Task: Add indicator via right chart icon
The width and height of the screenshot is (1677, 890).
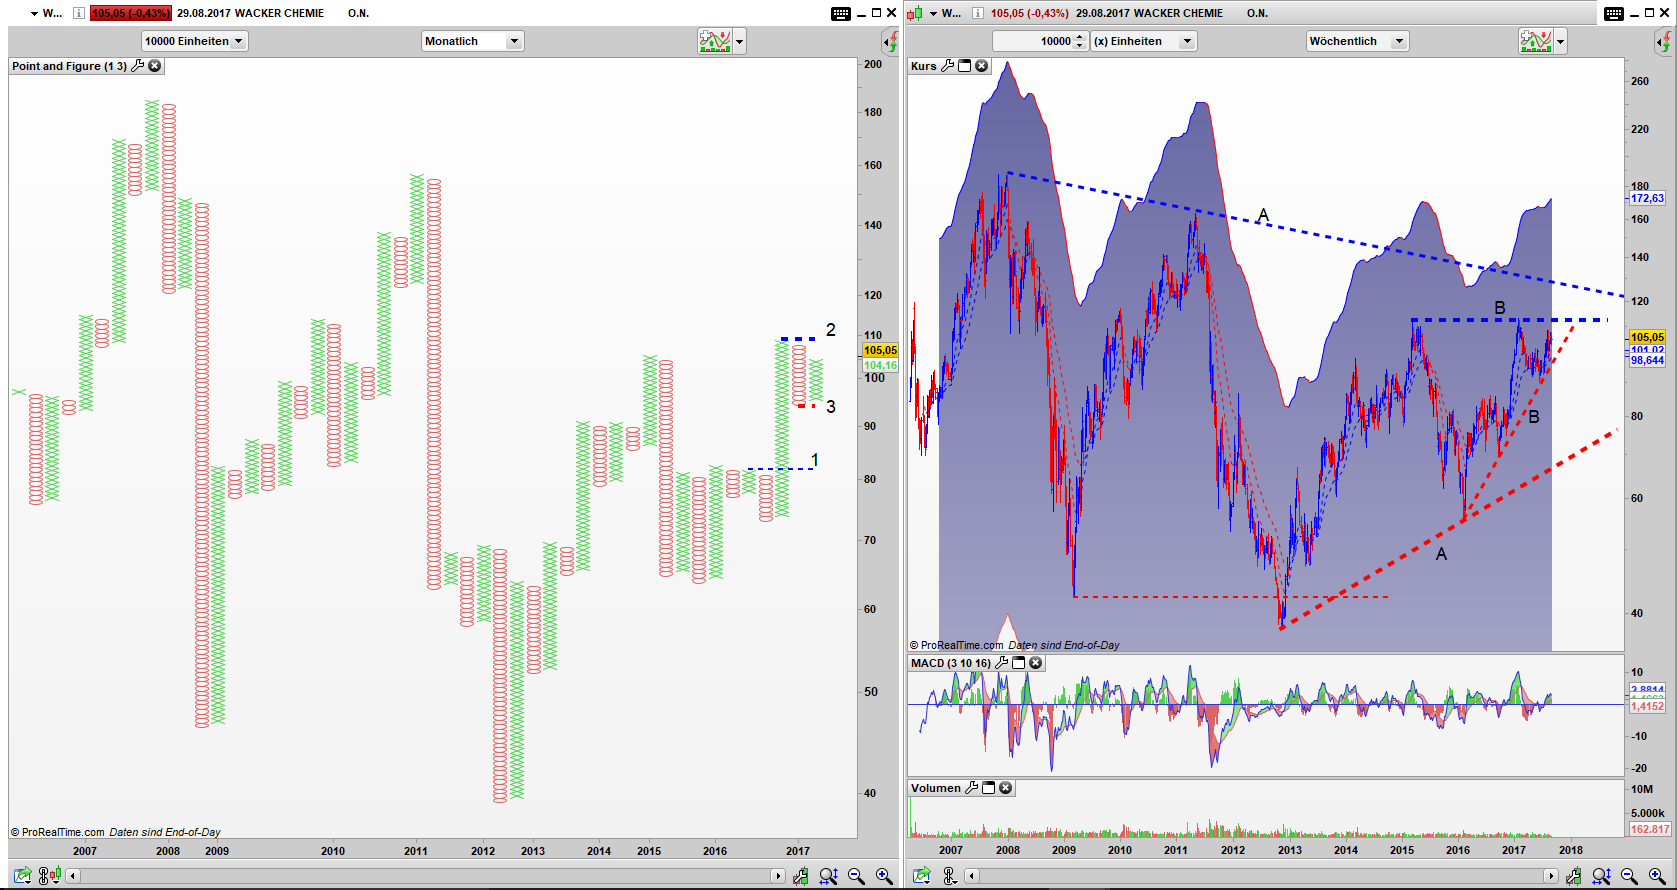Action: point(1535,41)
